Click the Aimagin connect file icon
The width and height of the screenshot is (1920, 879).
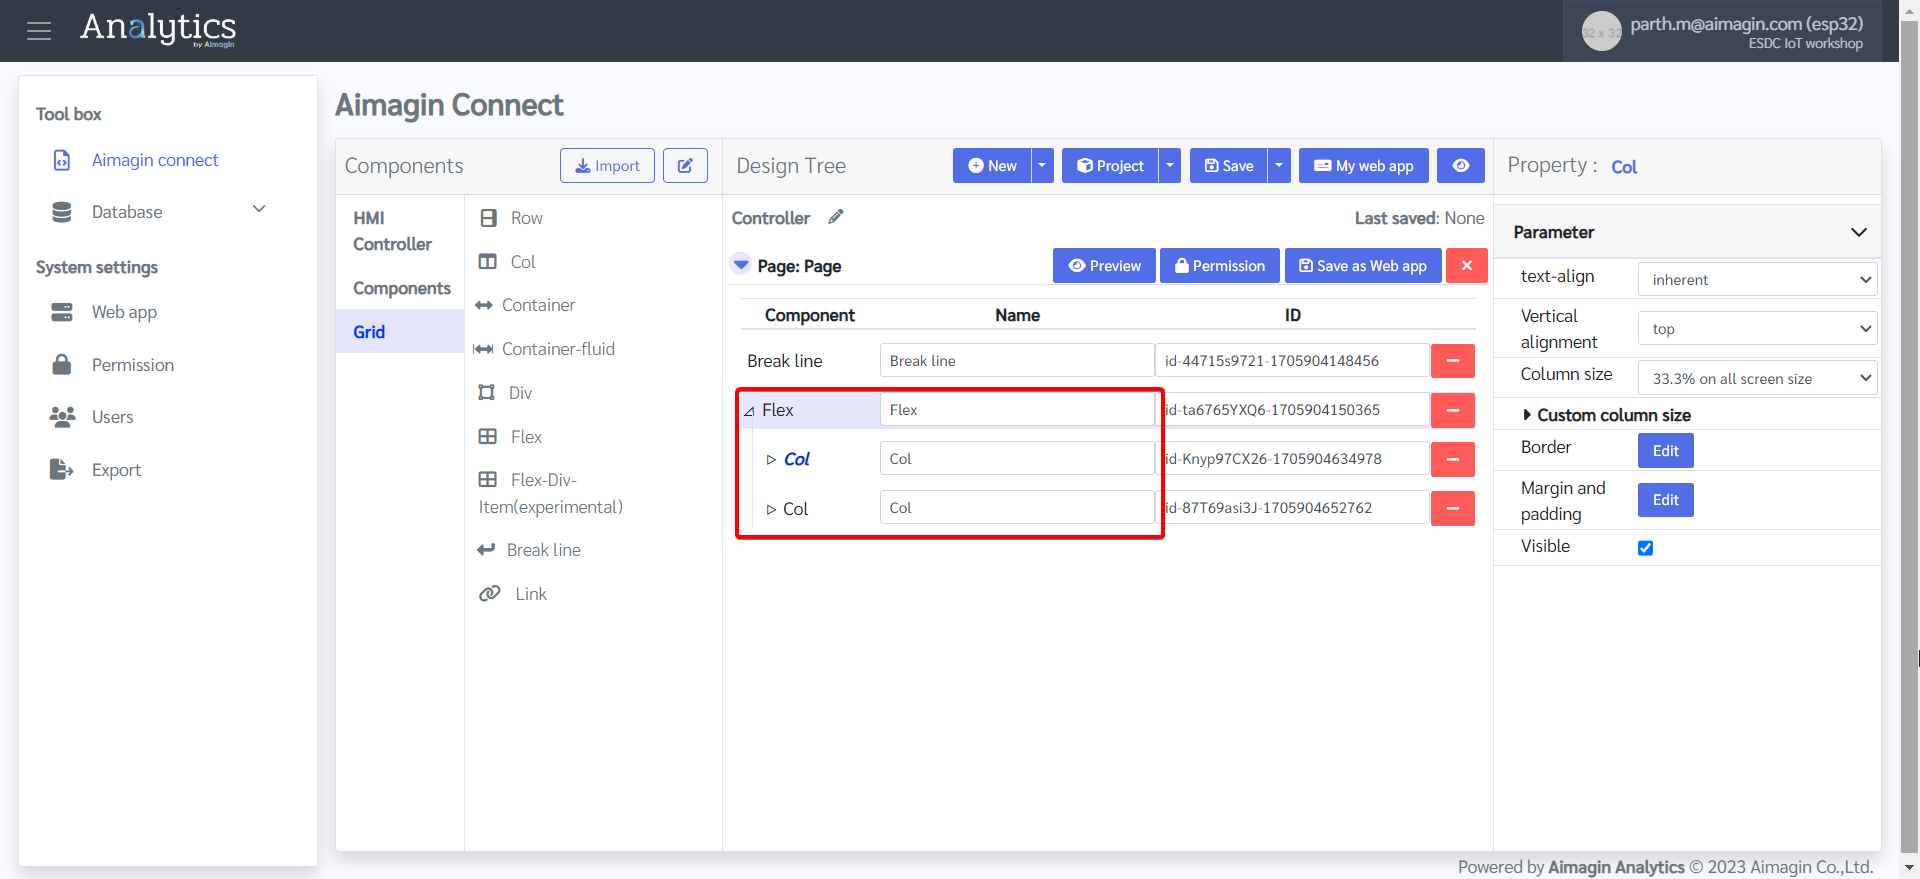(x=62, y=160)
